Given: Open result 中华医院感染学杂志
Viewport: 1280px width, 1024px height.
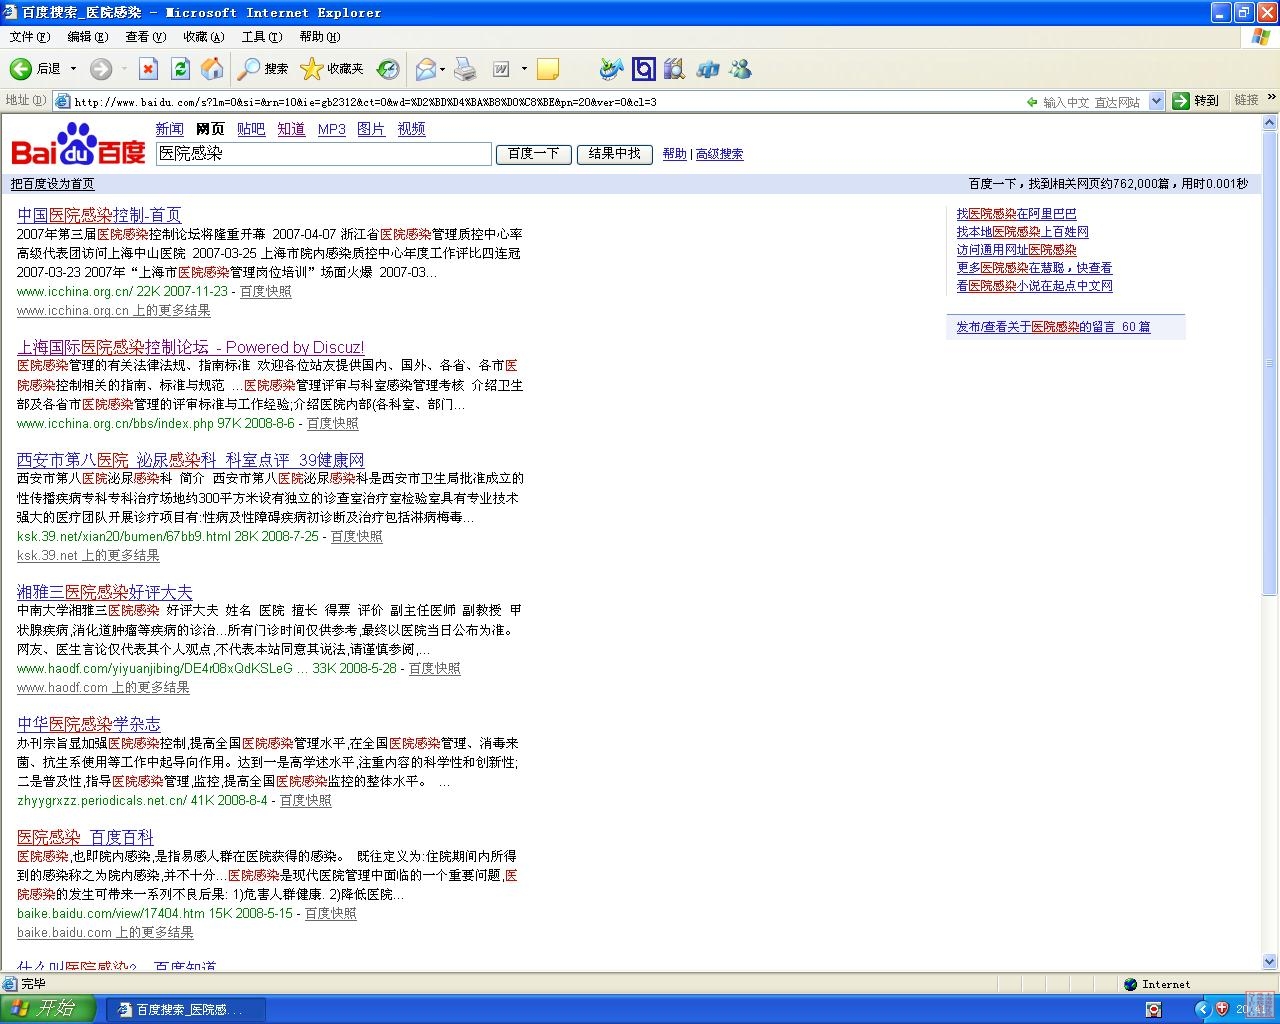Looking at the screenshot, I should 88,724.
